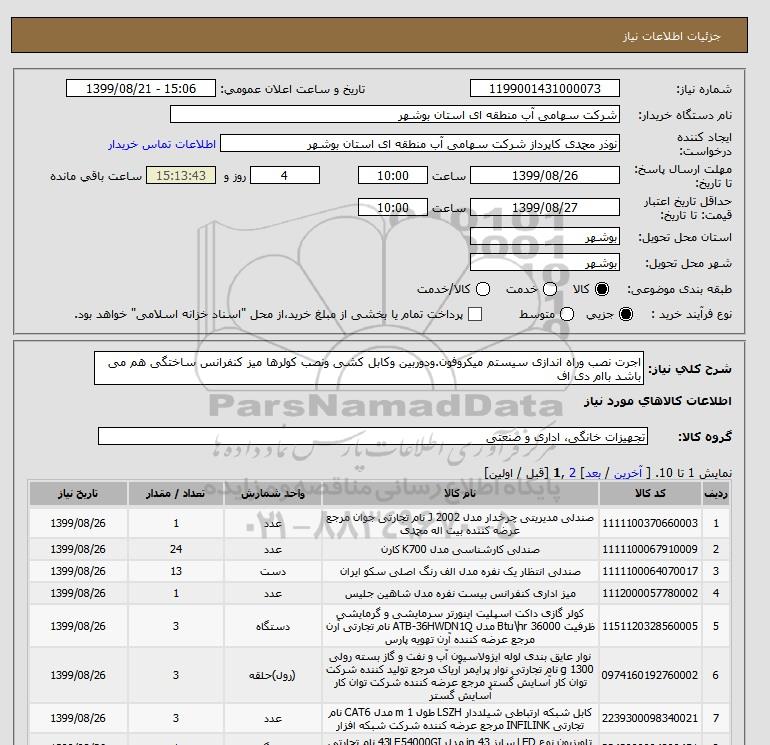This screenshot has height=745, width=770.
Task: Click the general need description text box
Action: 369,368
